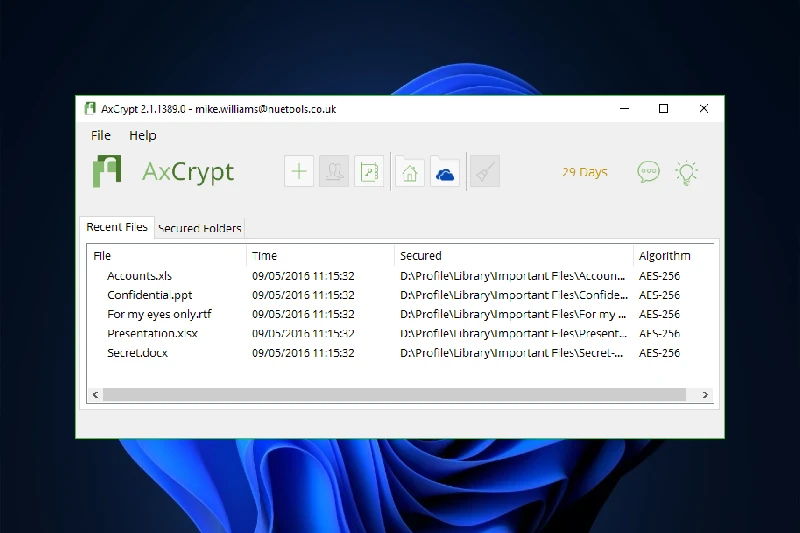Click the AxCrypt logo in toolbar
800x533 pixels.
[163, 171]
